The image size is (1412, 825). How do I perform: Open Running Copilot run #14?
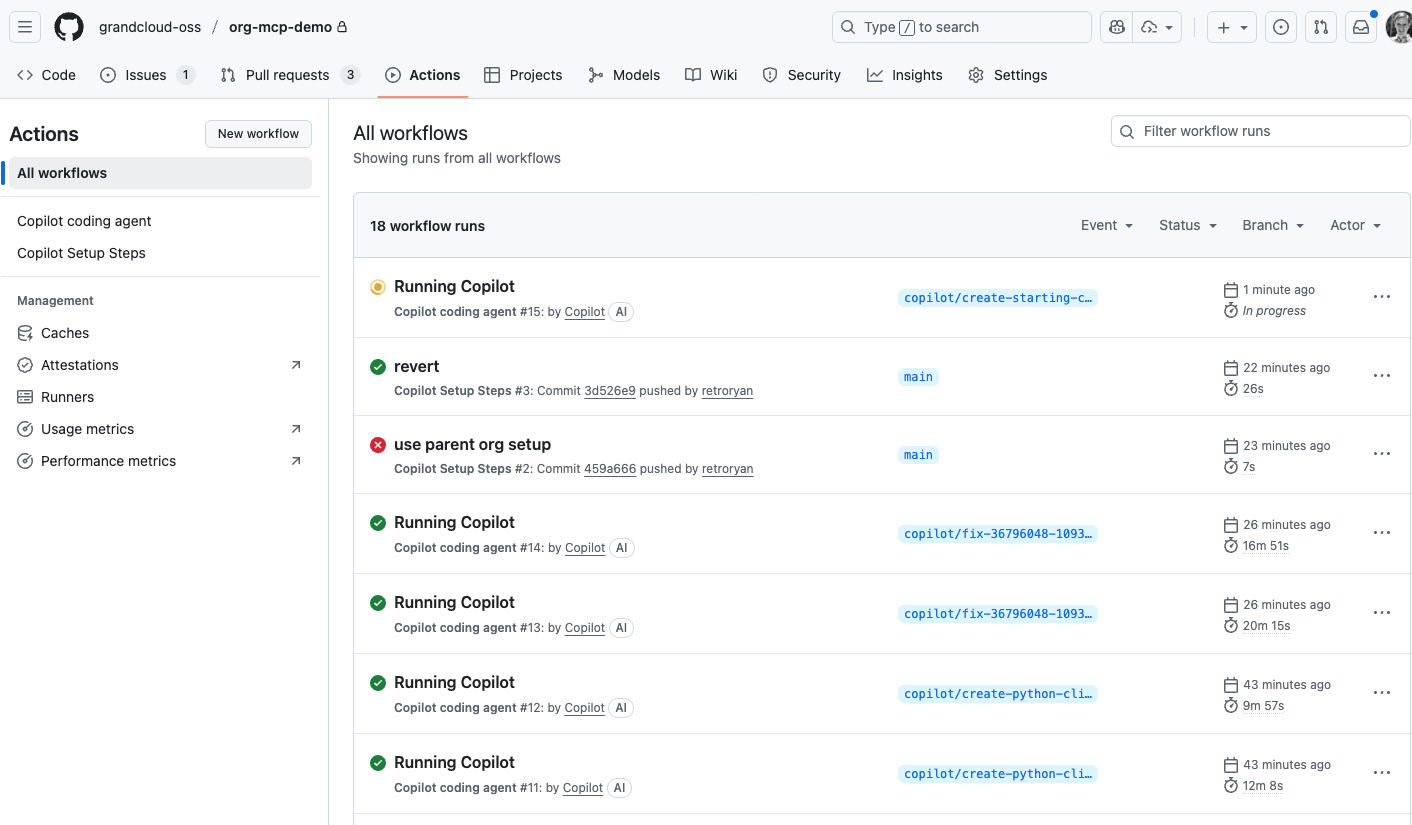[x=454, y=522]
